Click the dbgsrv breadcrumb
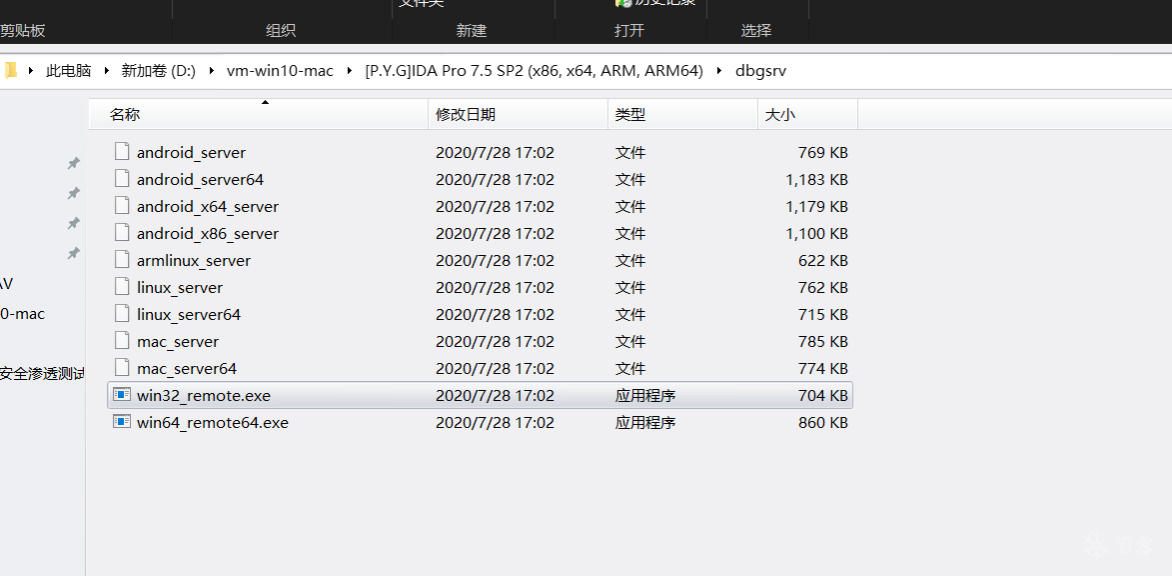Viewport: 1172px width, 576px height. 760,71
